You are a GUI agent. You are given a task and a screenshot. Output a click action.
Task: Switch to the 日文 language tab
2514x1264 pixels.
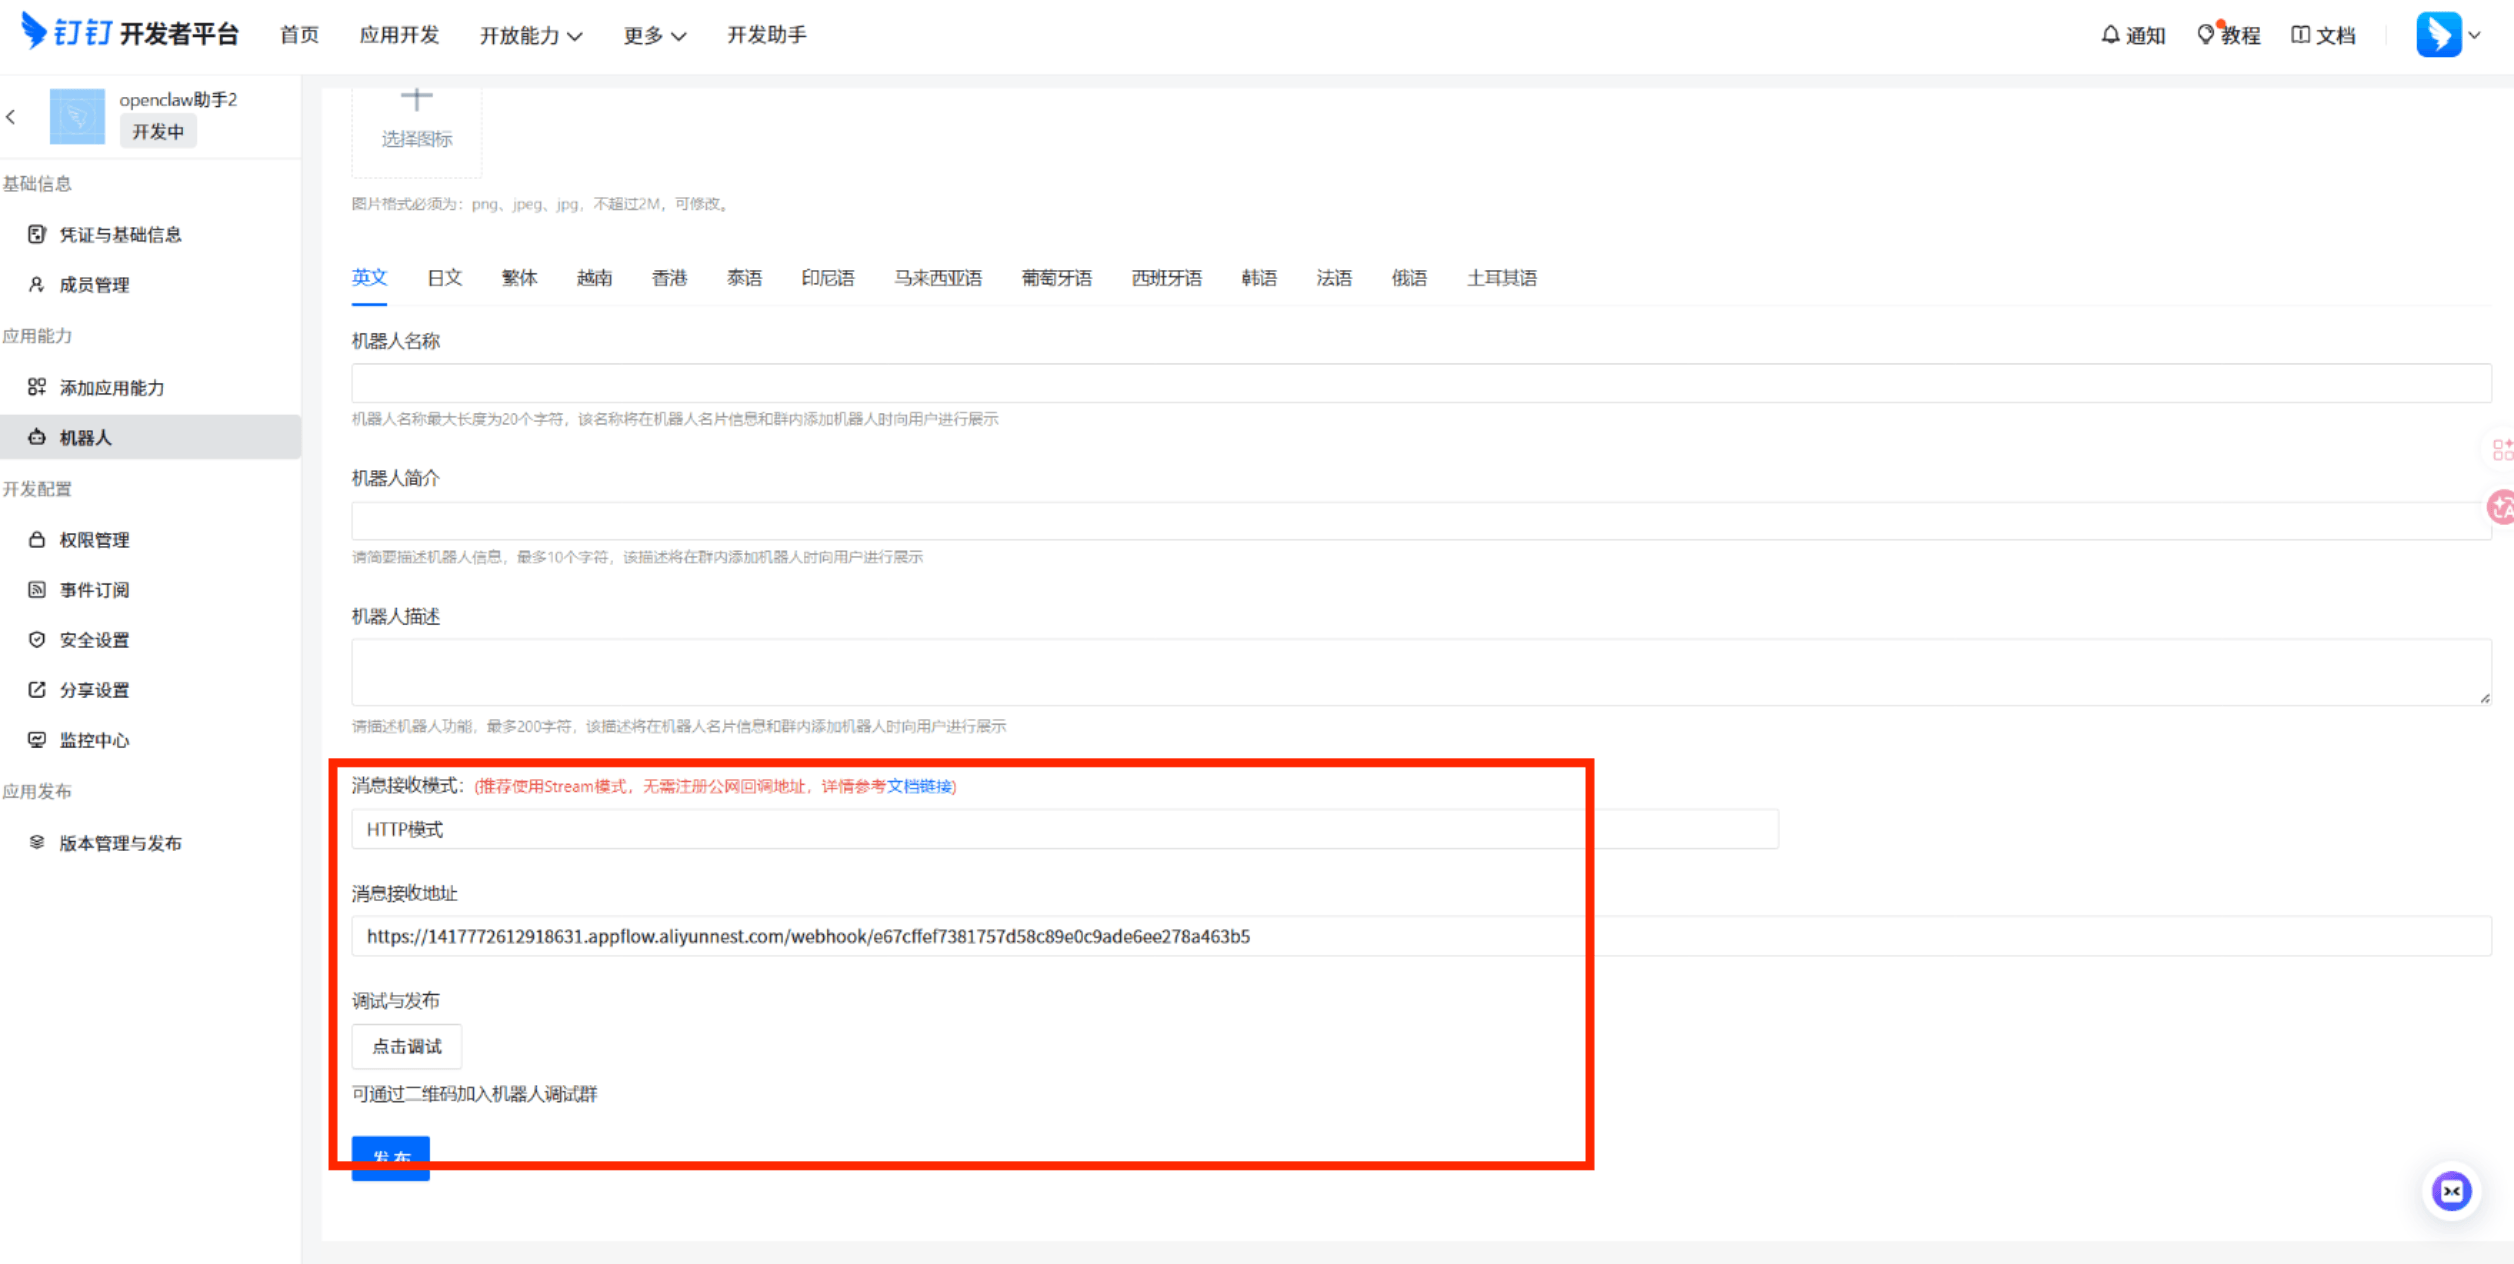[444, 278]
